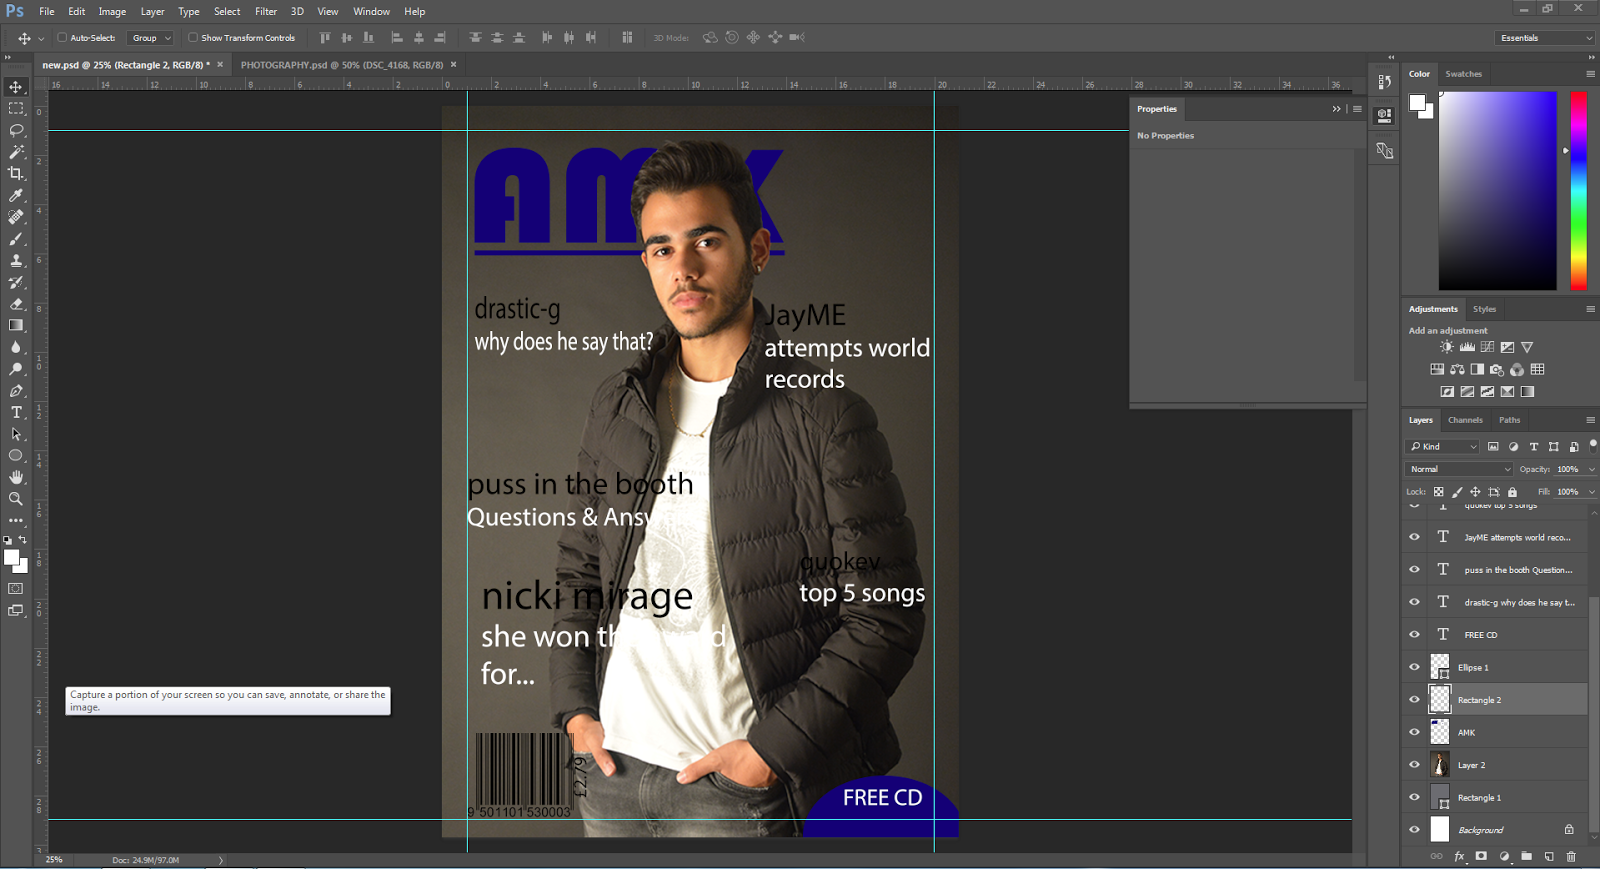Hide the Ellipse 1 layer
1600x869 pixels.
pos(1414,667)
